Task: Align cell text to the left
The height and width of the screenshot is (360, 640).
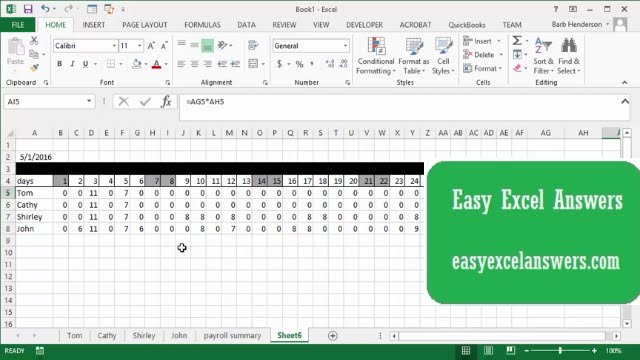Action: [x=181, y=64]
